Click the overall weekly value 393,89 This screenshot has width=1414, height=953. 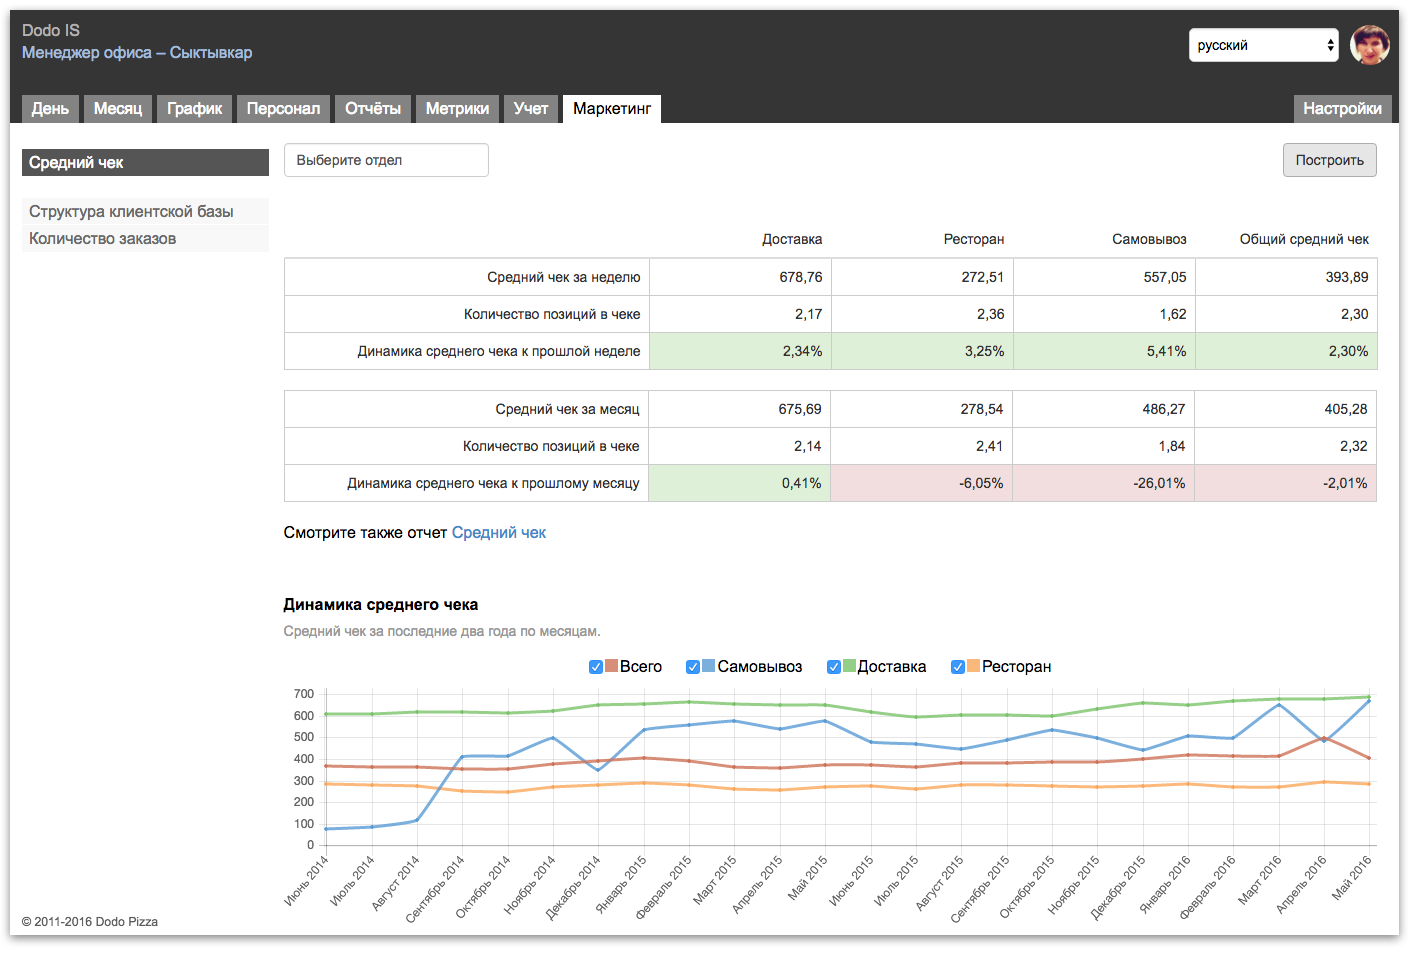click(x=1347, y=277)
